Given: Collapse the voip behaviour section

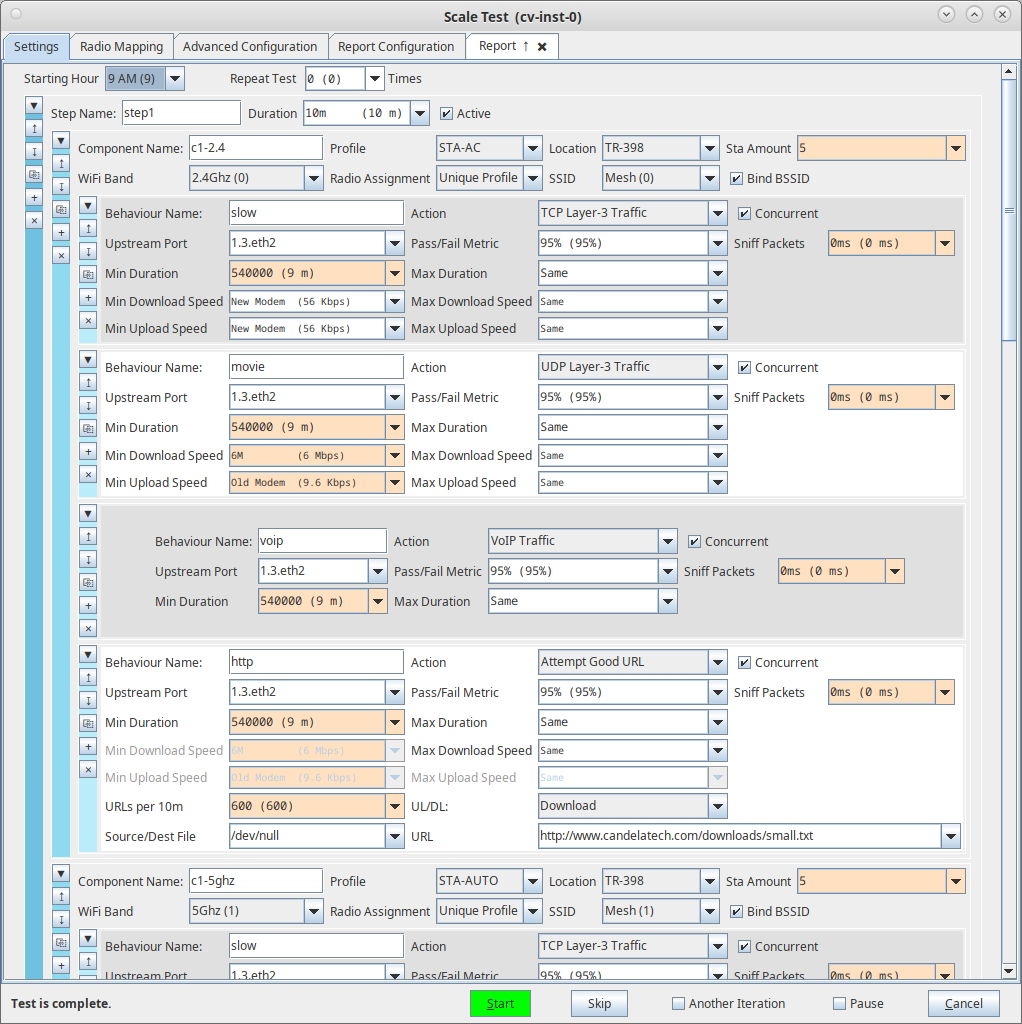Looking at the screenshot, I should click(88, 513).
